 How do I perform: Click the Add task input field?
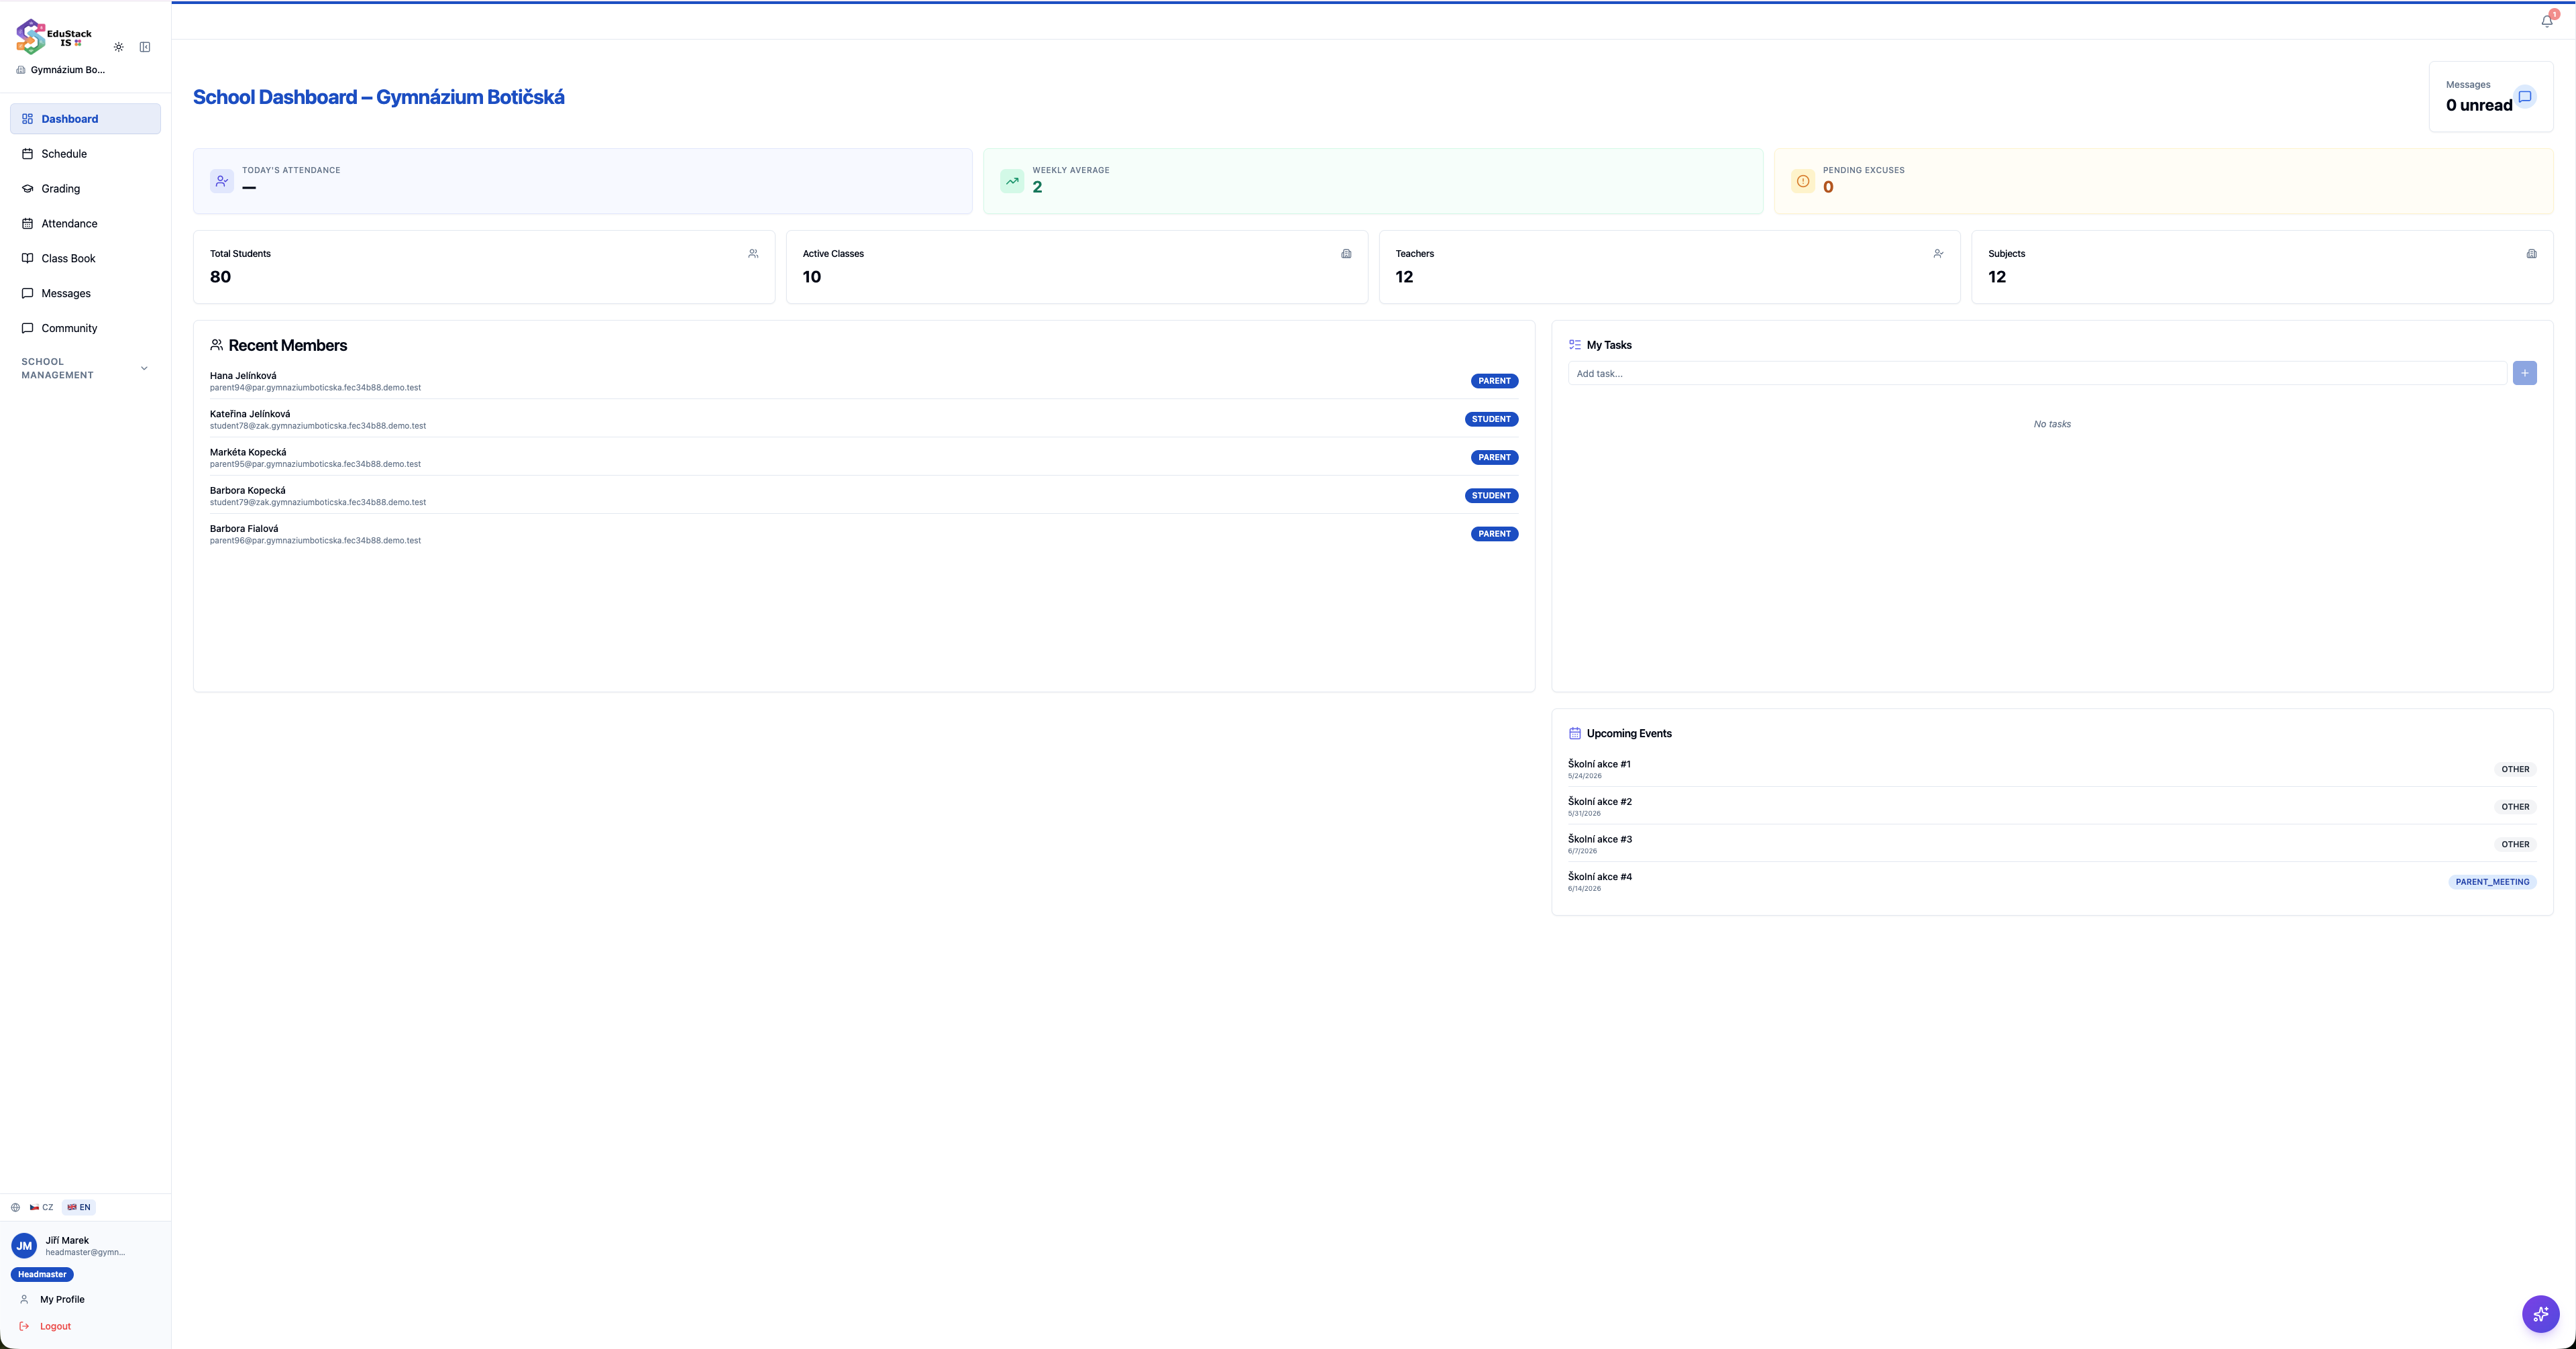click(x=2037, y=373)
